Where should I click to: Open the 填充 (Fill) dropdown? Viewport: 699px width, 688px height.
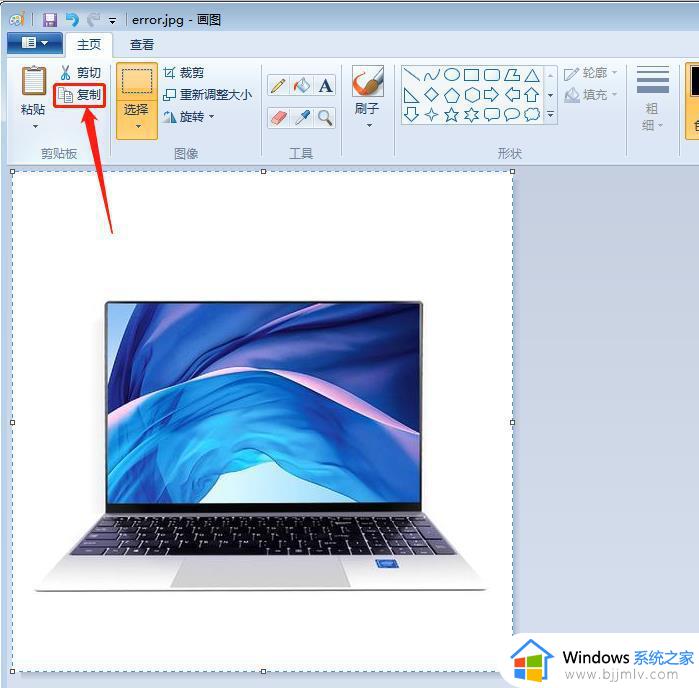pyautogui.click(x=590, y=95)
